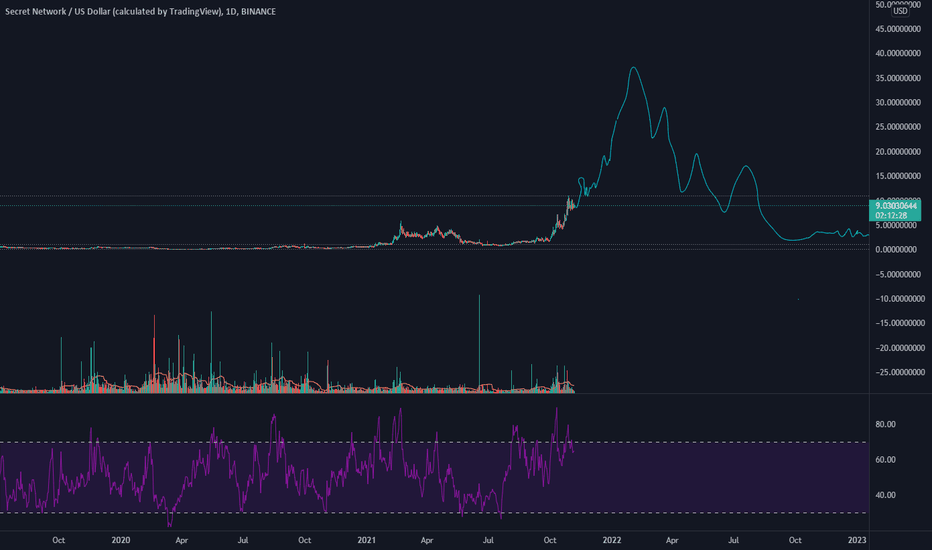Click the BINANCE exchange label

coord(258,11)
